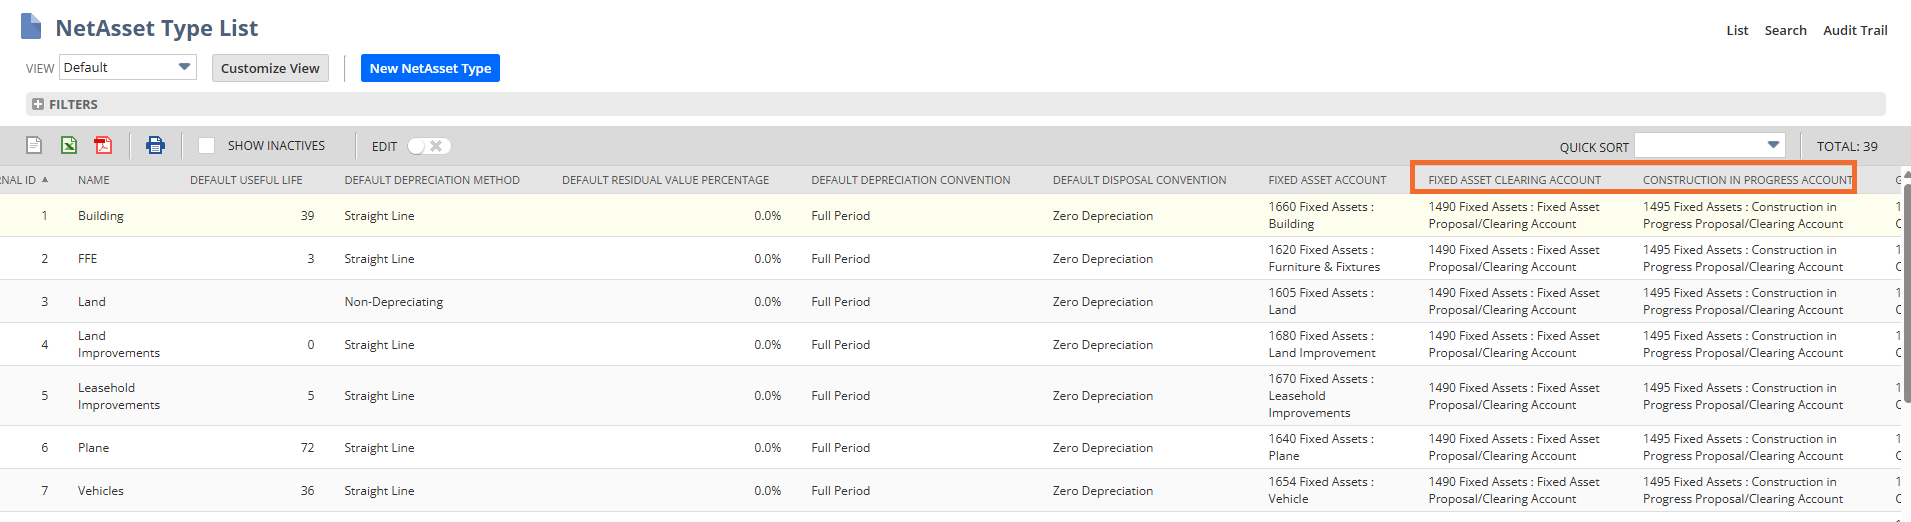Select the Vehicles row name

point(101,491)
